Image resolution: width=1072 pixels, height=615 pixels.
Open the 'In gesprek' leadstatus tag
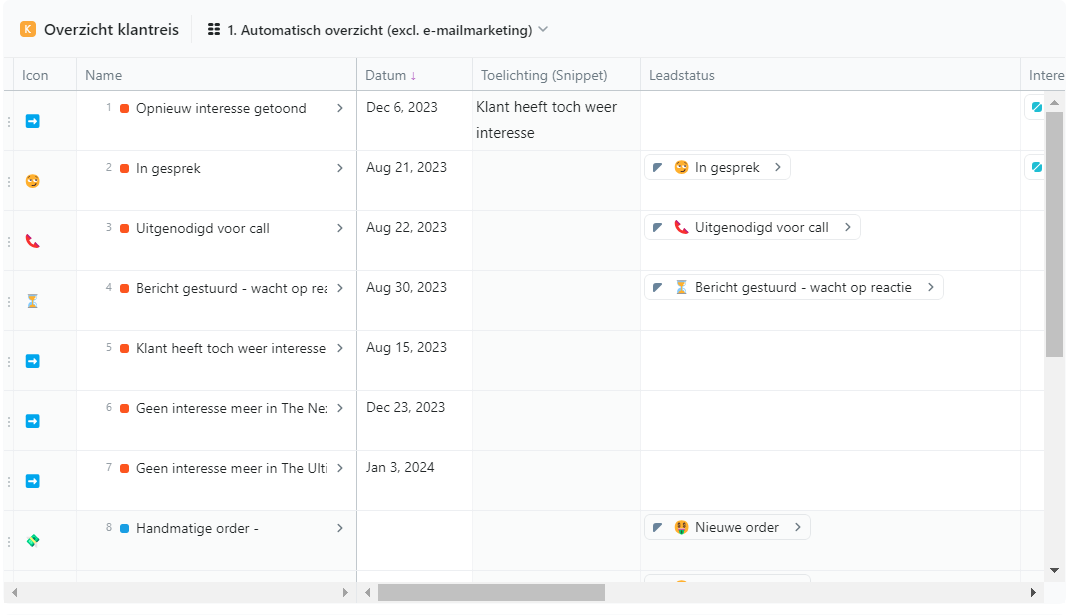point(717,168)
